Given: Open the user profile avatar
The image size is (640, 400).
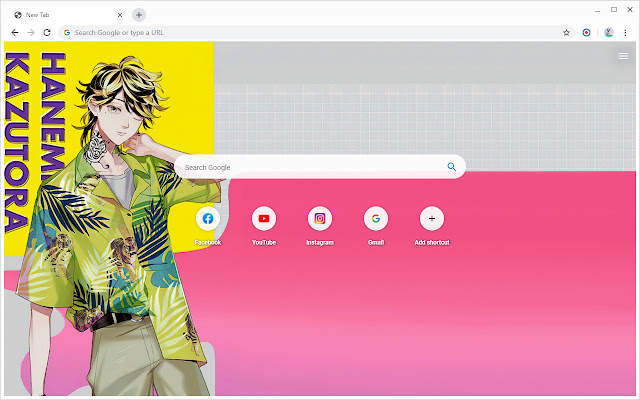Looking at the screenshot, I should pyautogui.click(x=609, y=33).
